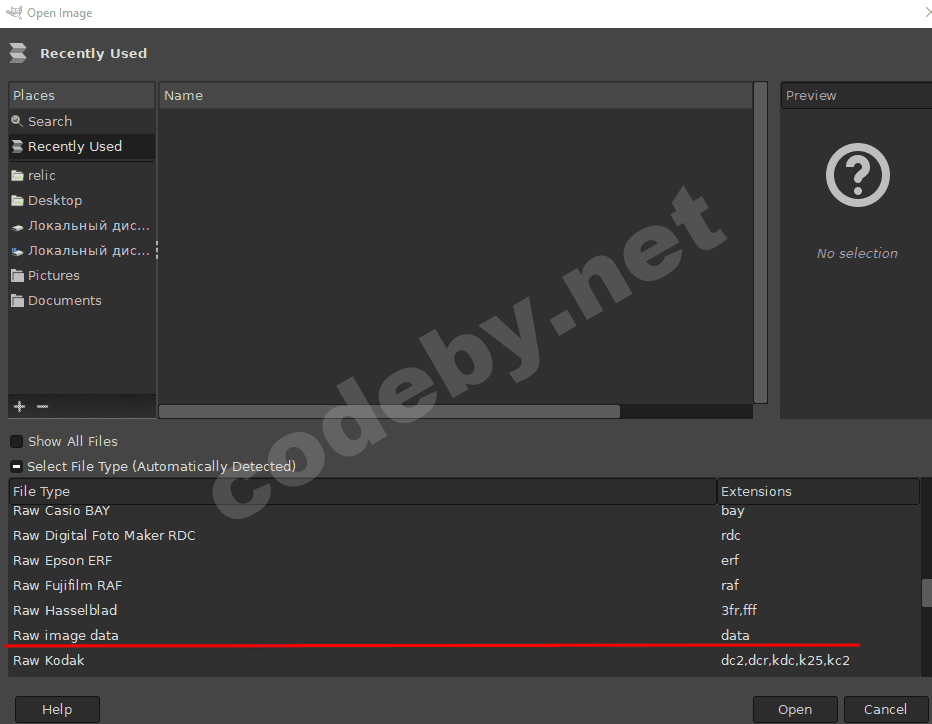This screenshot has width=932, height=724.
Task: Click the Documents folder icon
Action: (x=17, y=301)
